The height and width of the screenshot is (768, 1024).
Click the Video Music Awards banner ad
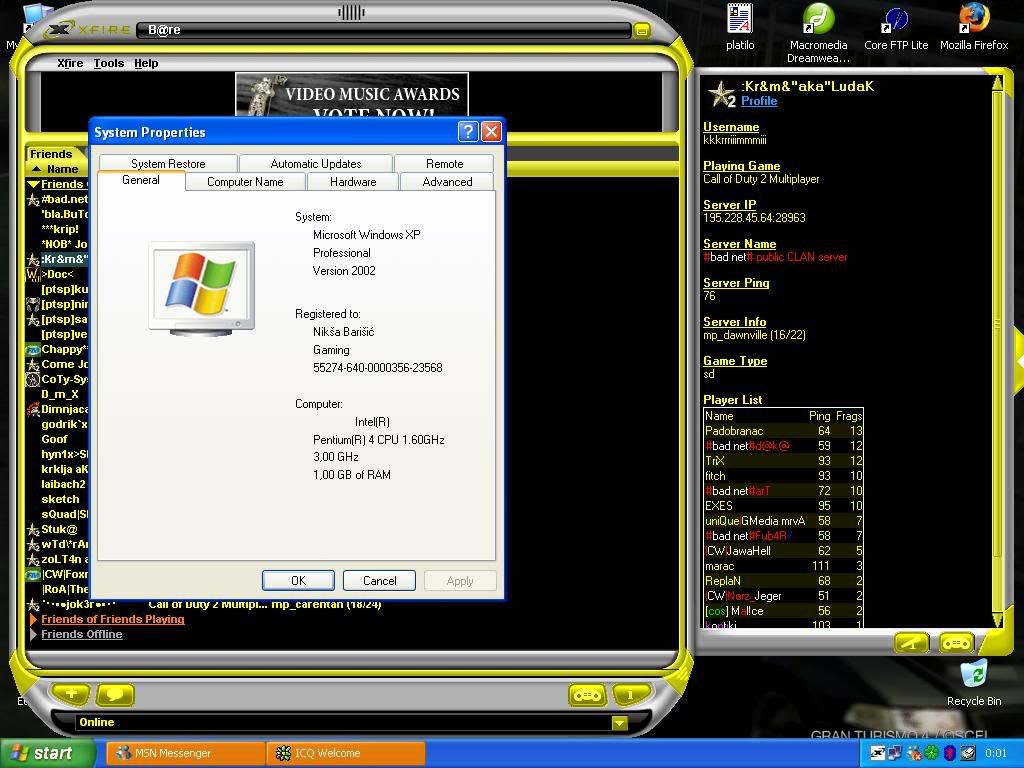click(352, 95)
